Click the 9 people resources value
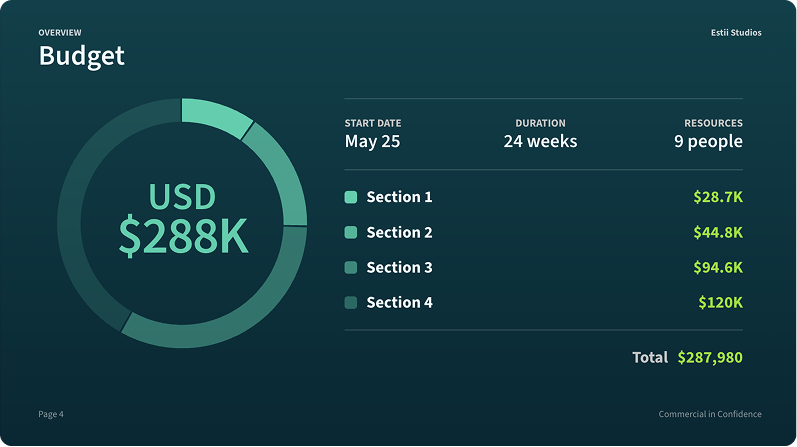Viewport: 797px width, 447px height. click(x=708, y=141)
